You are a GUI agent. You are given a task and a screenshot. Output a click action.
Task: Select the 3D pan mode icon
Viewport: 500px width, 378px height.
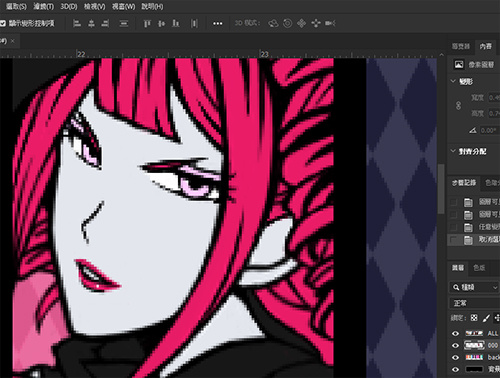(301, 23)
